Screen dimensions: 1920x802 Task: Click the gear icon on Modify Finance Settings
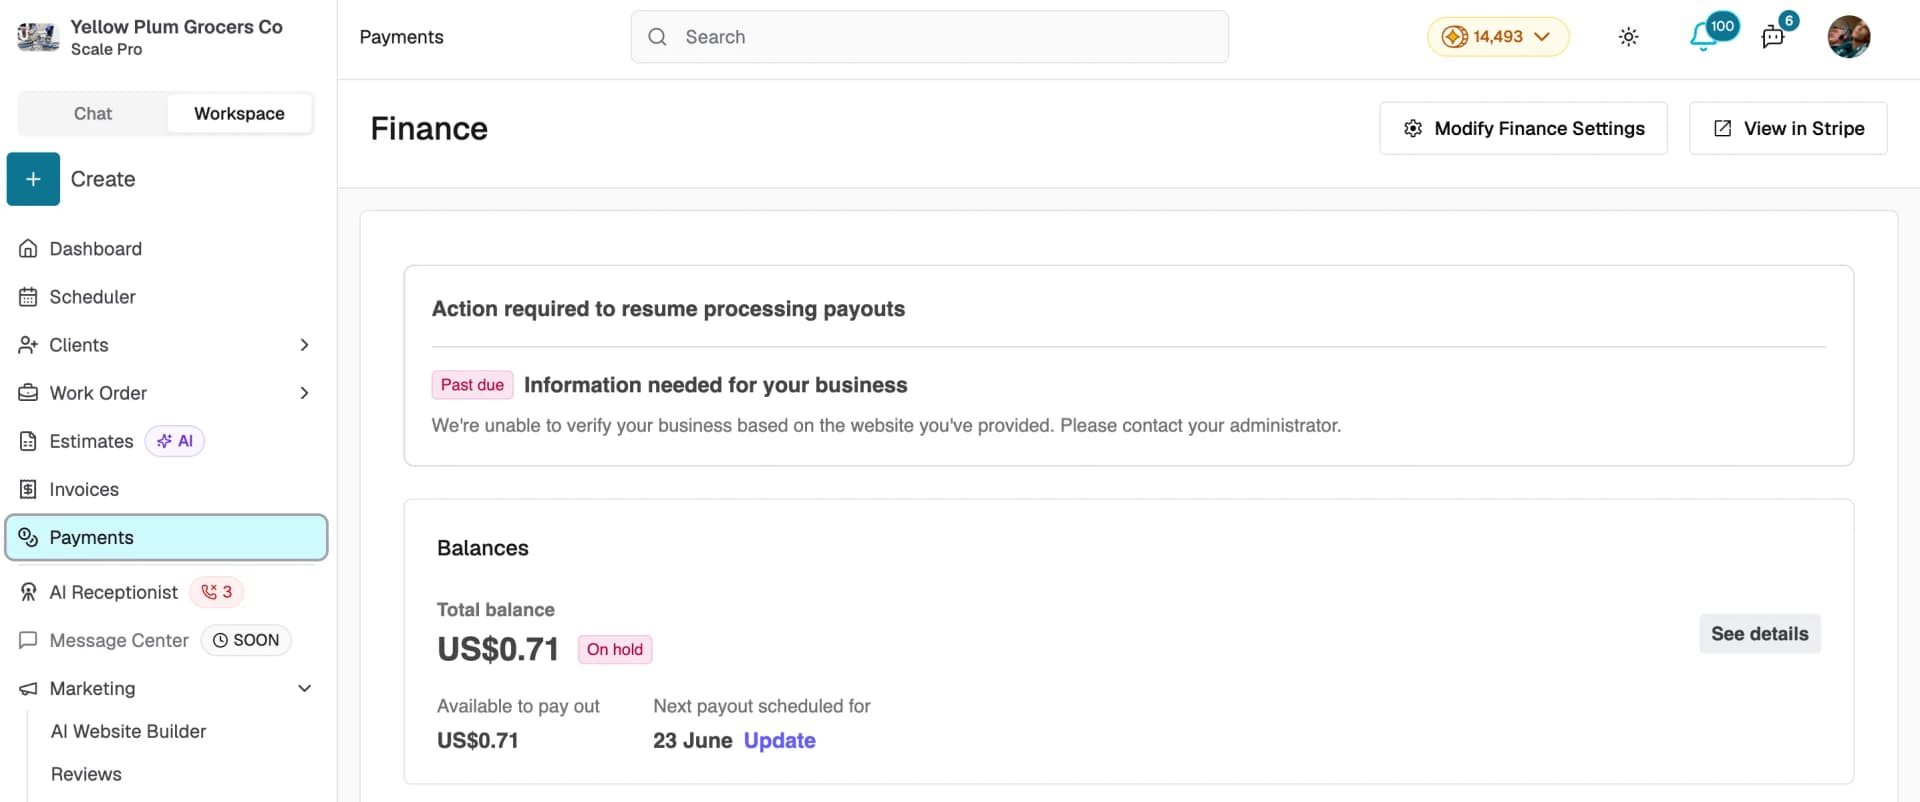1413,128
